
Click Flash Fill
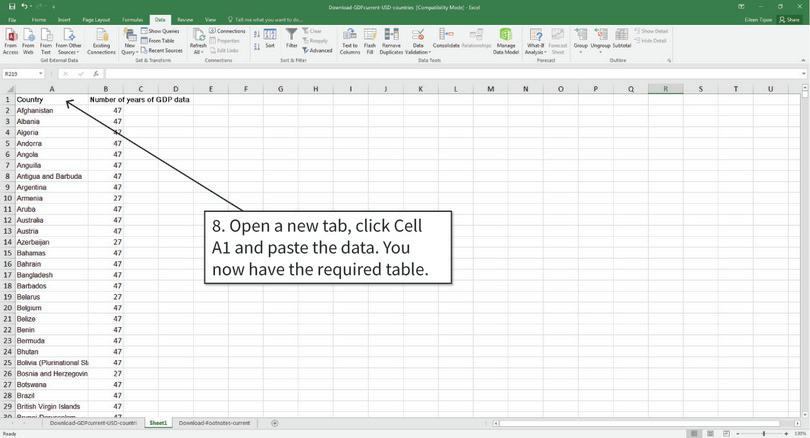click(x=370, y=41)
